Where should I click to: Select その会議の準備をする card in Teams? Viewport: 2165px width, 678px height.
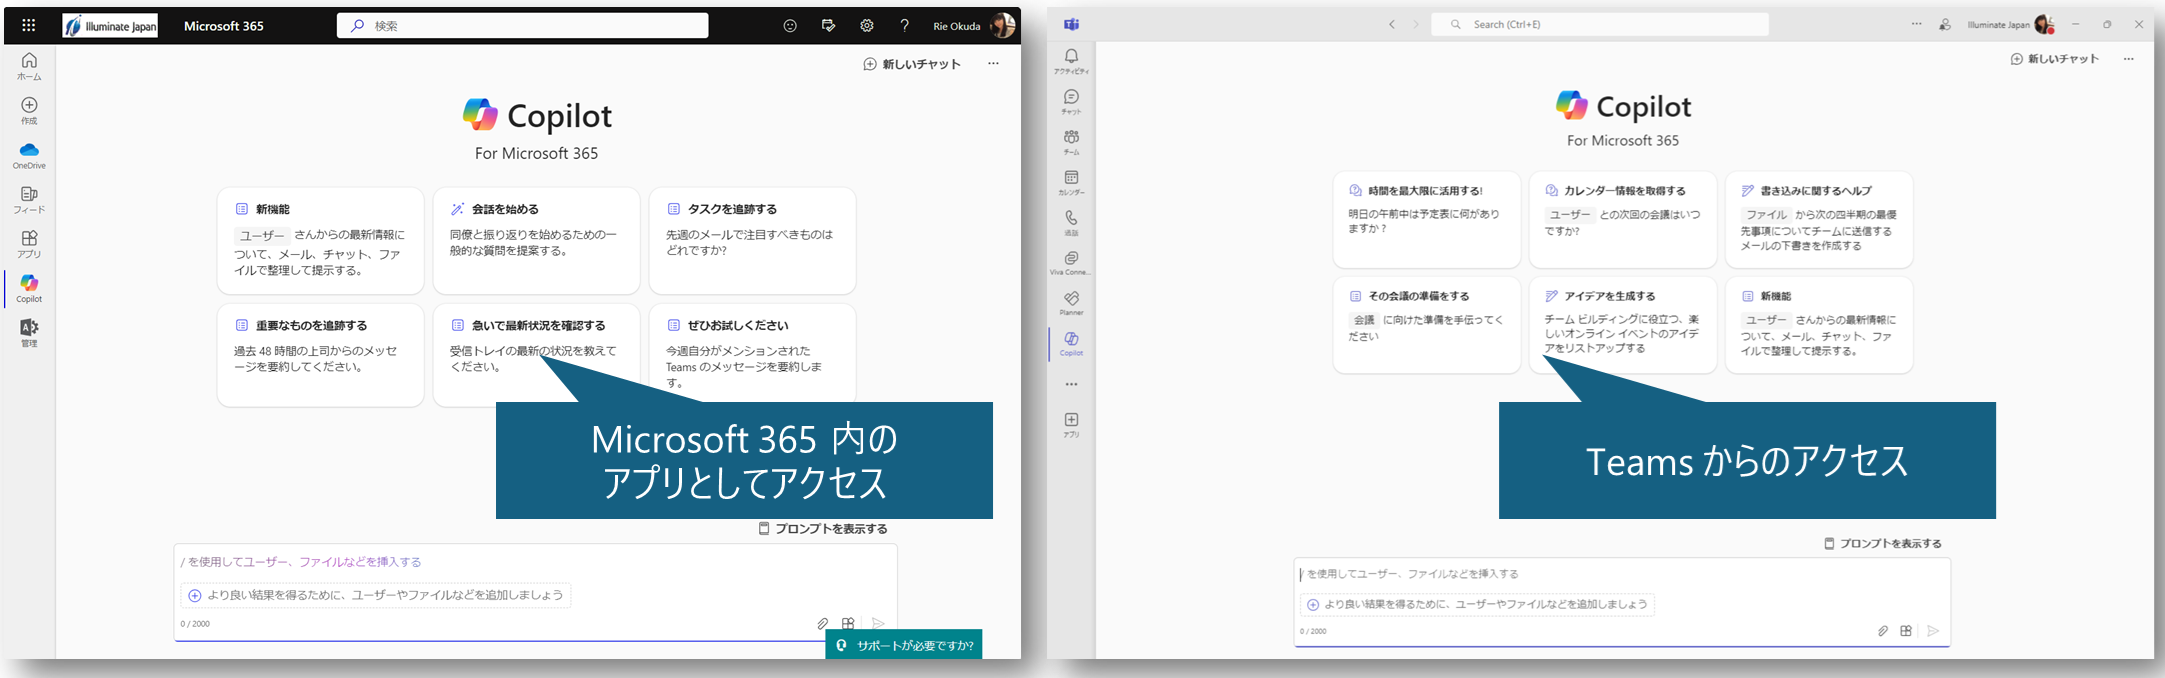[x=1427, y=325]
